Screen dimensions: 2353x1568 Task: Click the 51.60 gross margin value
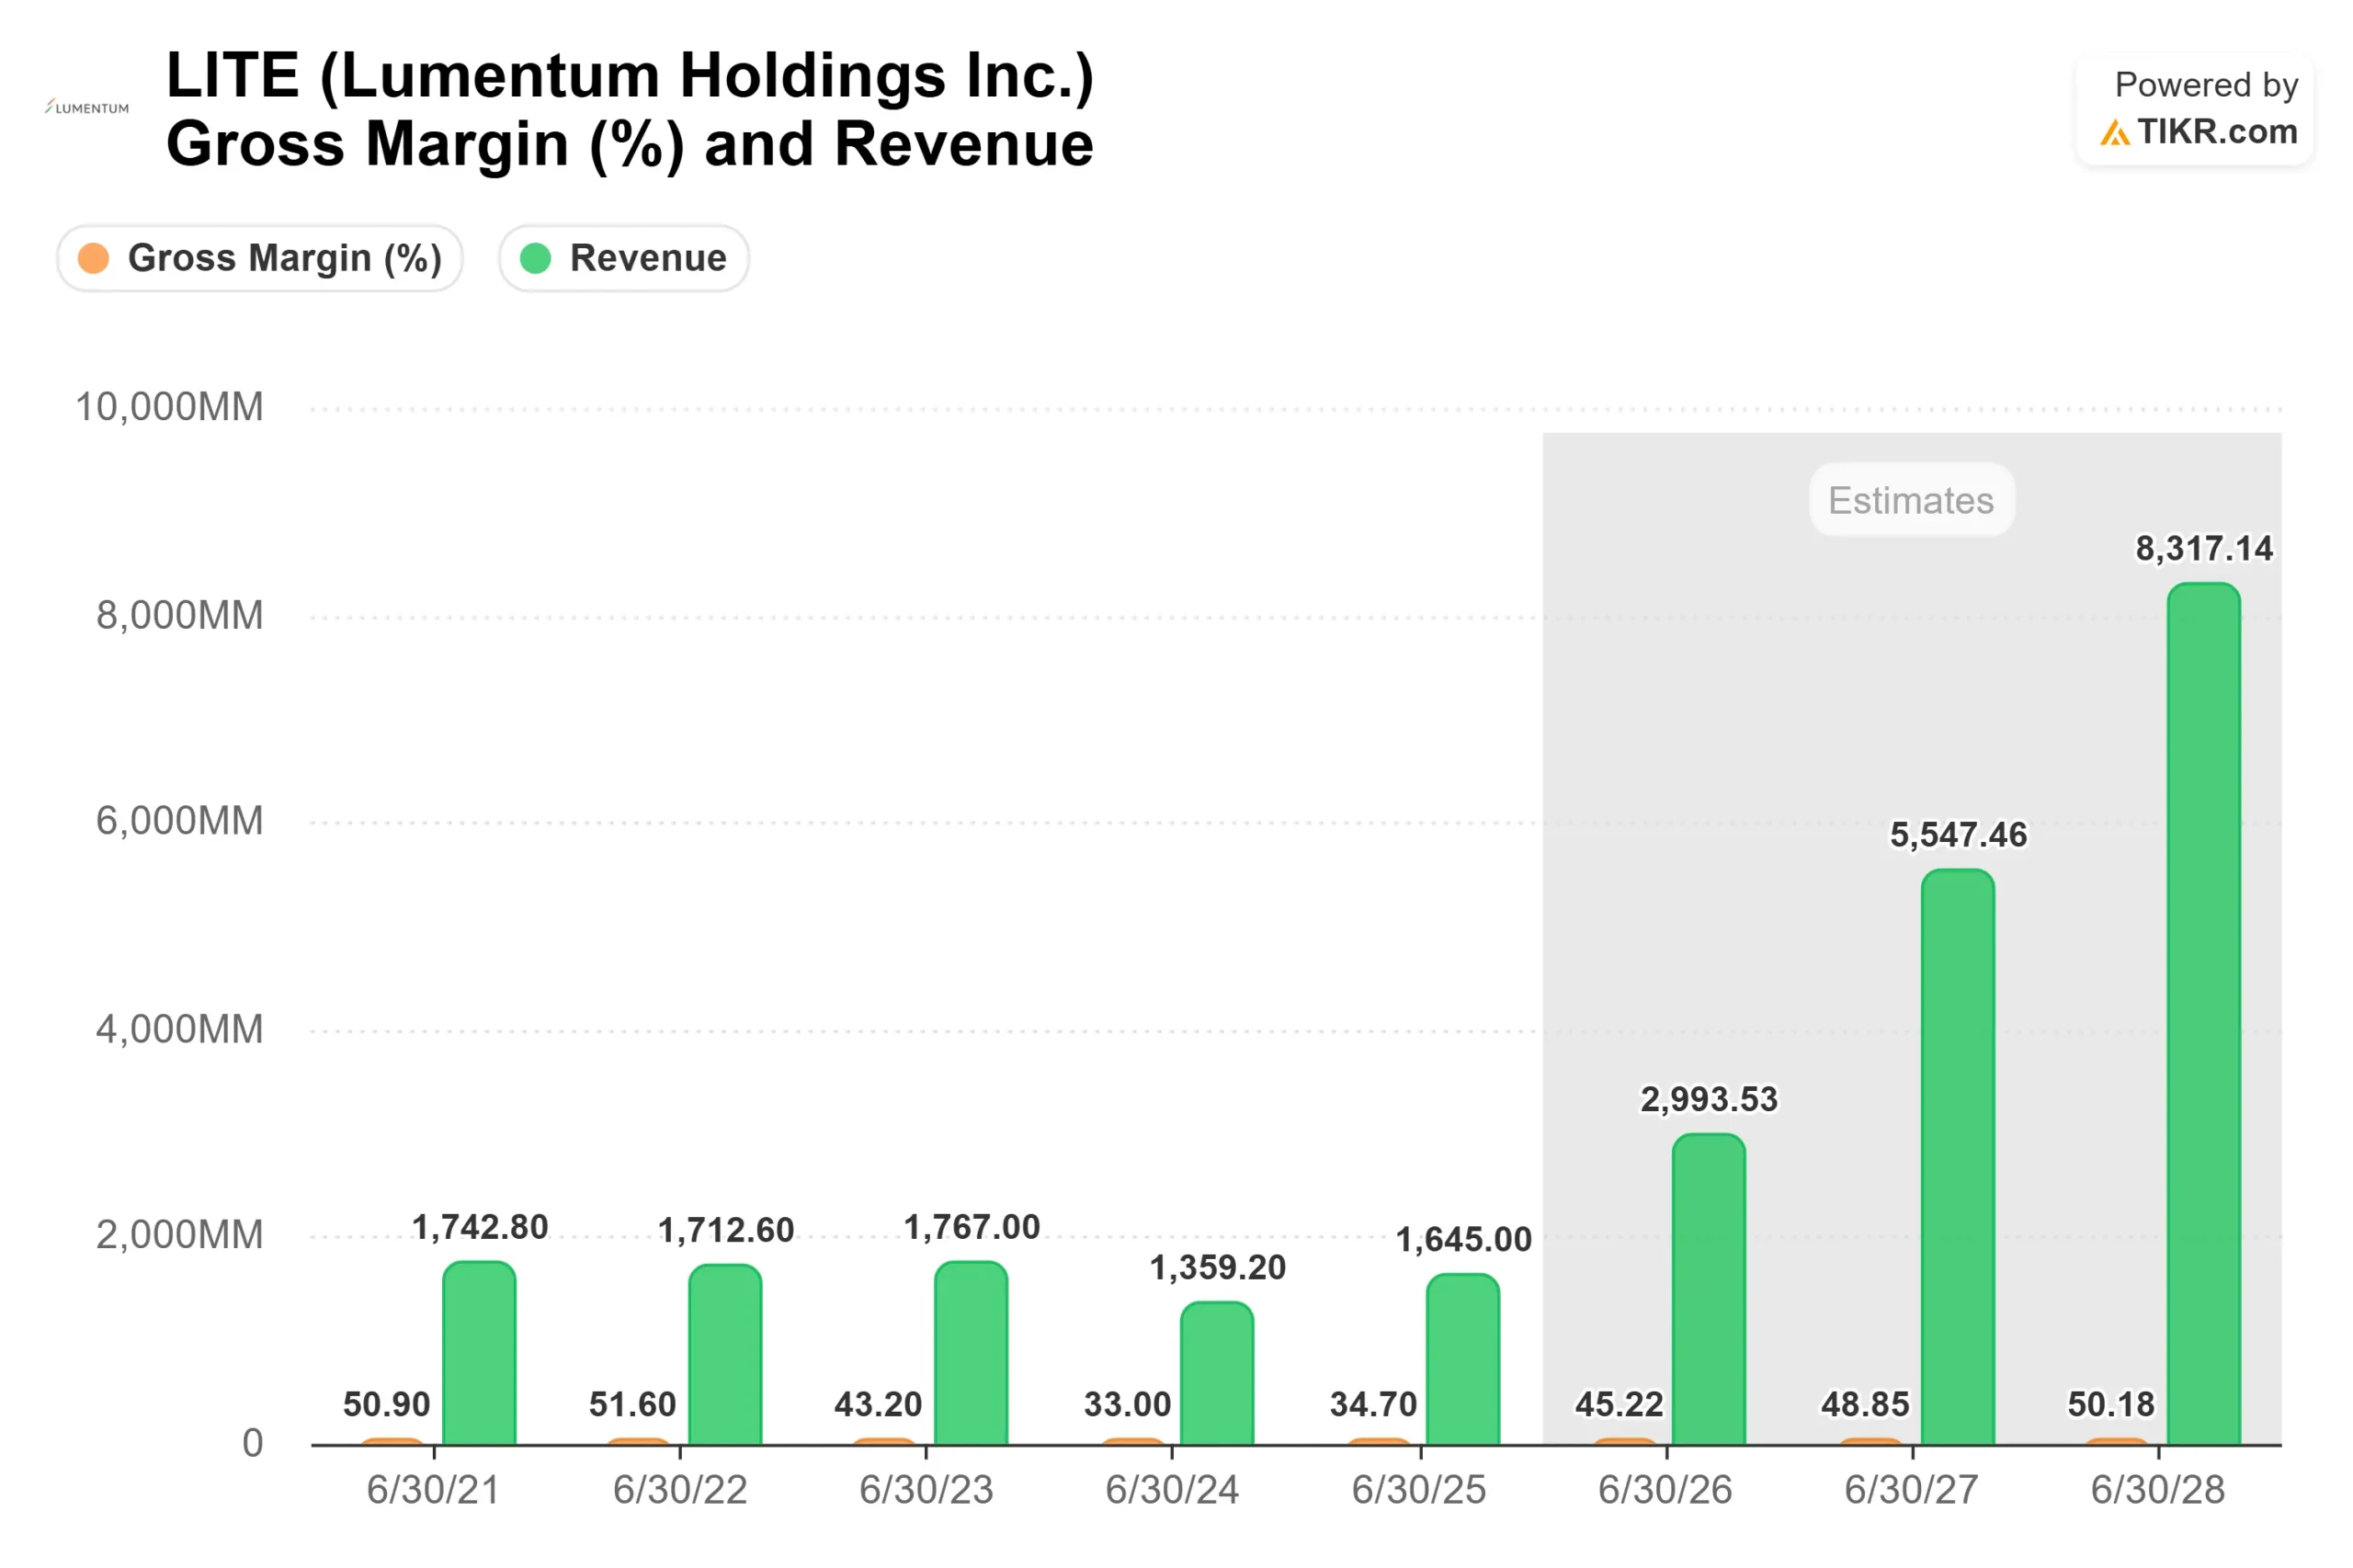click(x=633, y=1404)
